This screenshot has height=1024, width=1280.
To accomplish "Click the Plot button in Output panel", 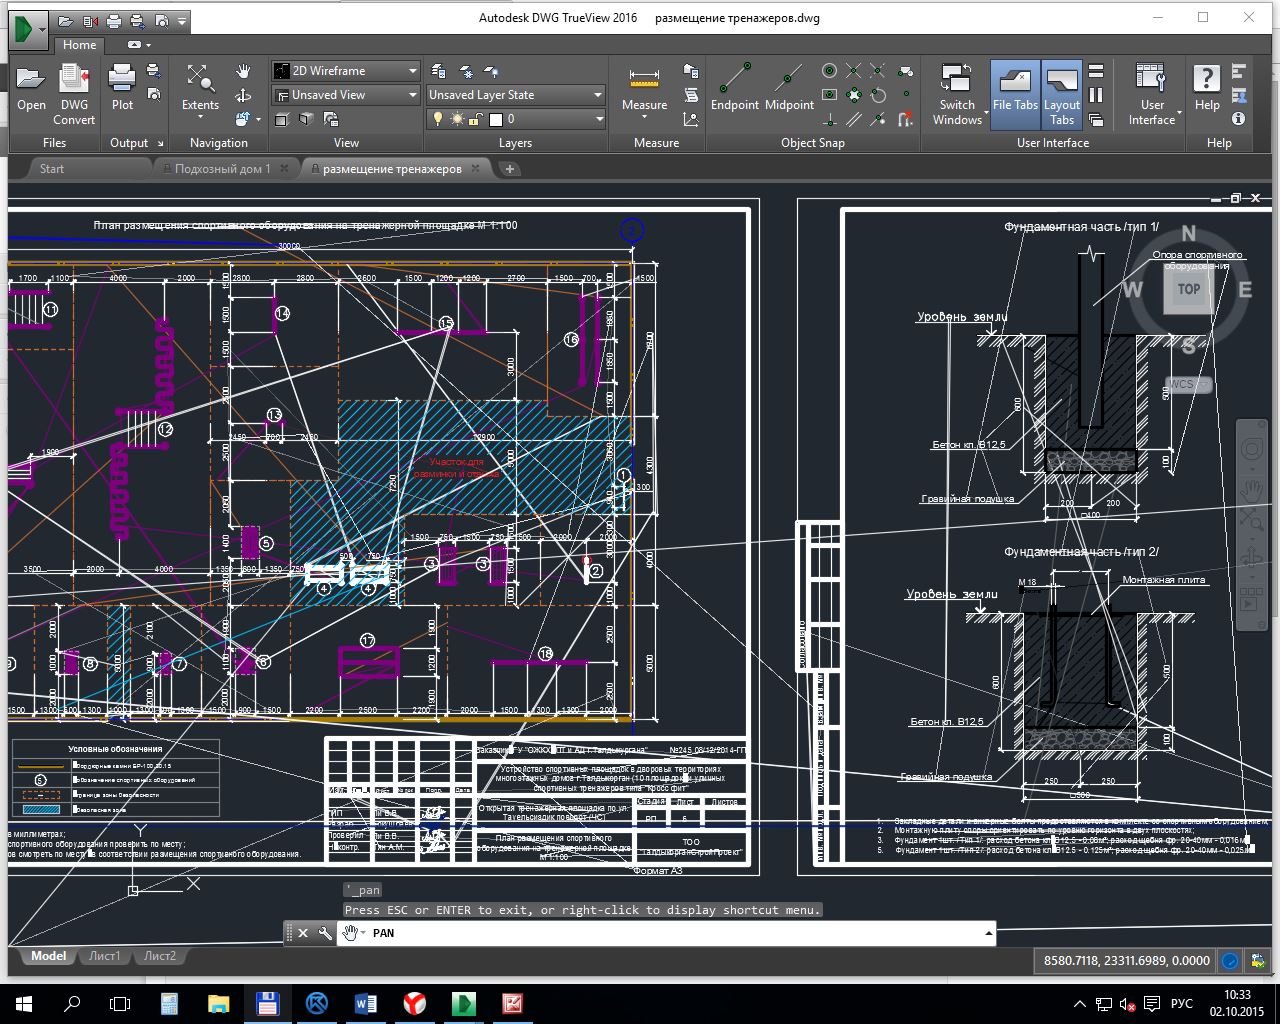I will 122,88.
